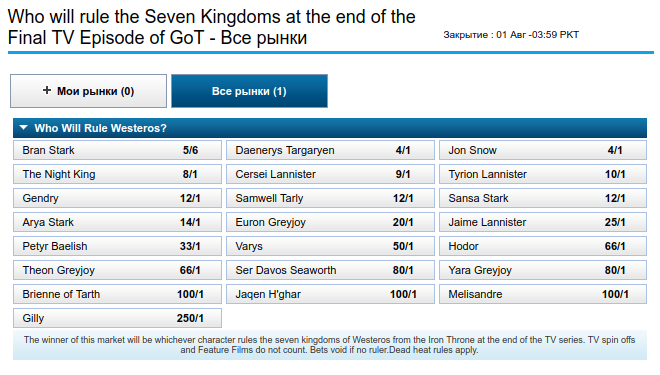This screenshot has height=375, width=660.
Task: Pick Ser Davos Seaworth 80/1
Action: (x=330, y=270)
